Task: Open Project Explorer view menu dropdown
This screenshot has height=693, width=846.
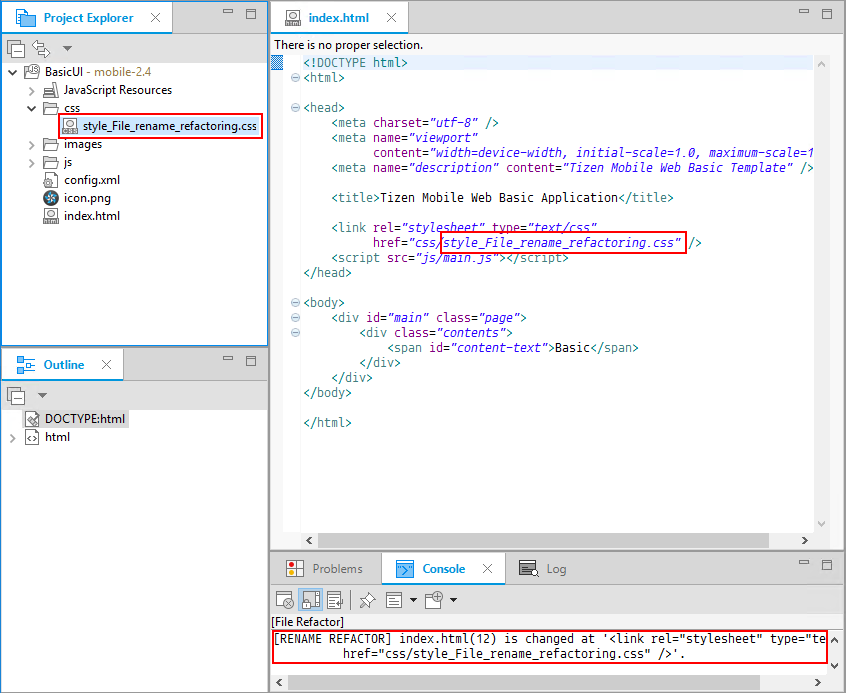Action: (67, 48)
